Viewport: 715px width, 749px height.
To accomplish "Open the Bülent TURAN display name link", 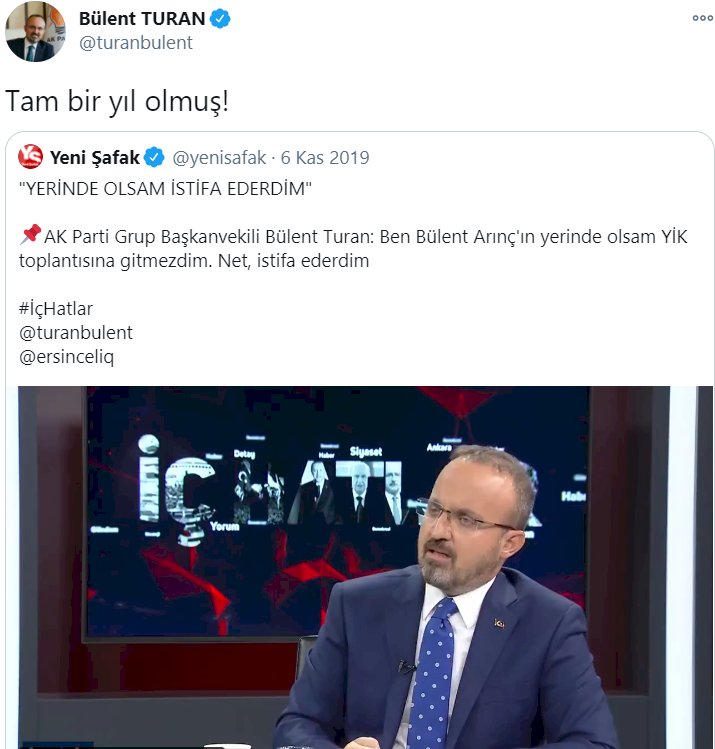I will 142,19.
